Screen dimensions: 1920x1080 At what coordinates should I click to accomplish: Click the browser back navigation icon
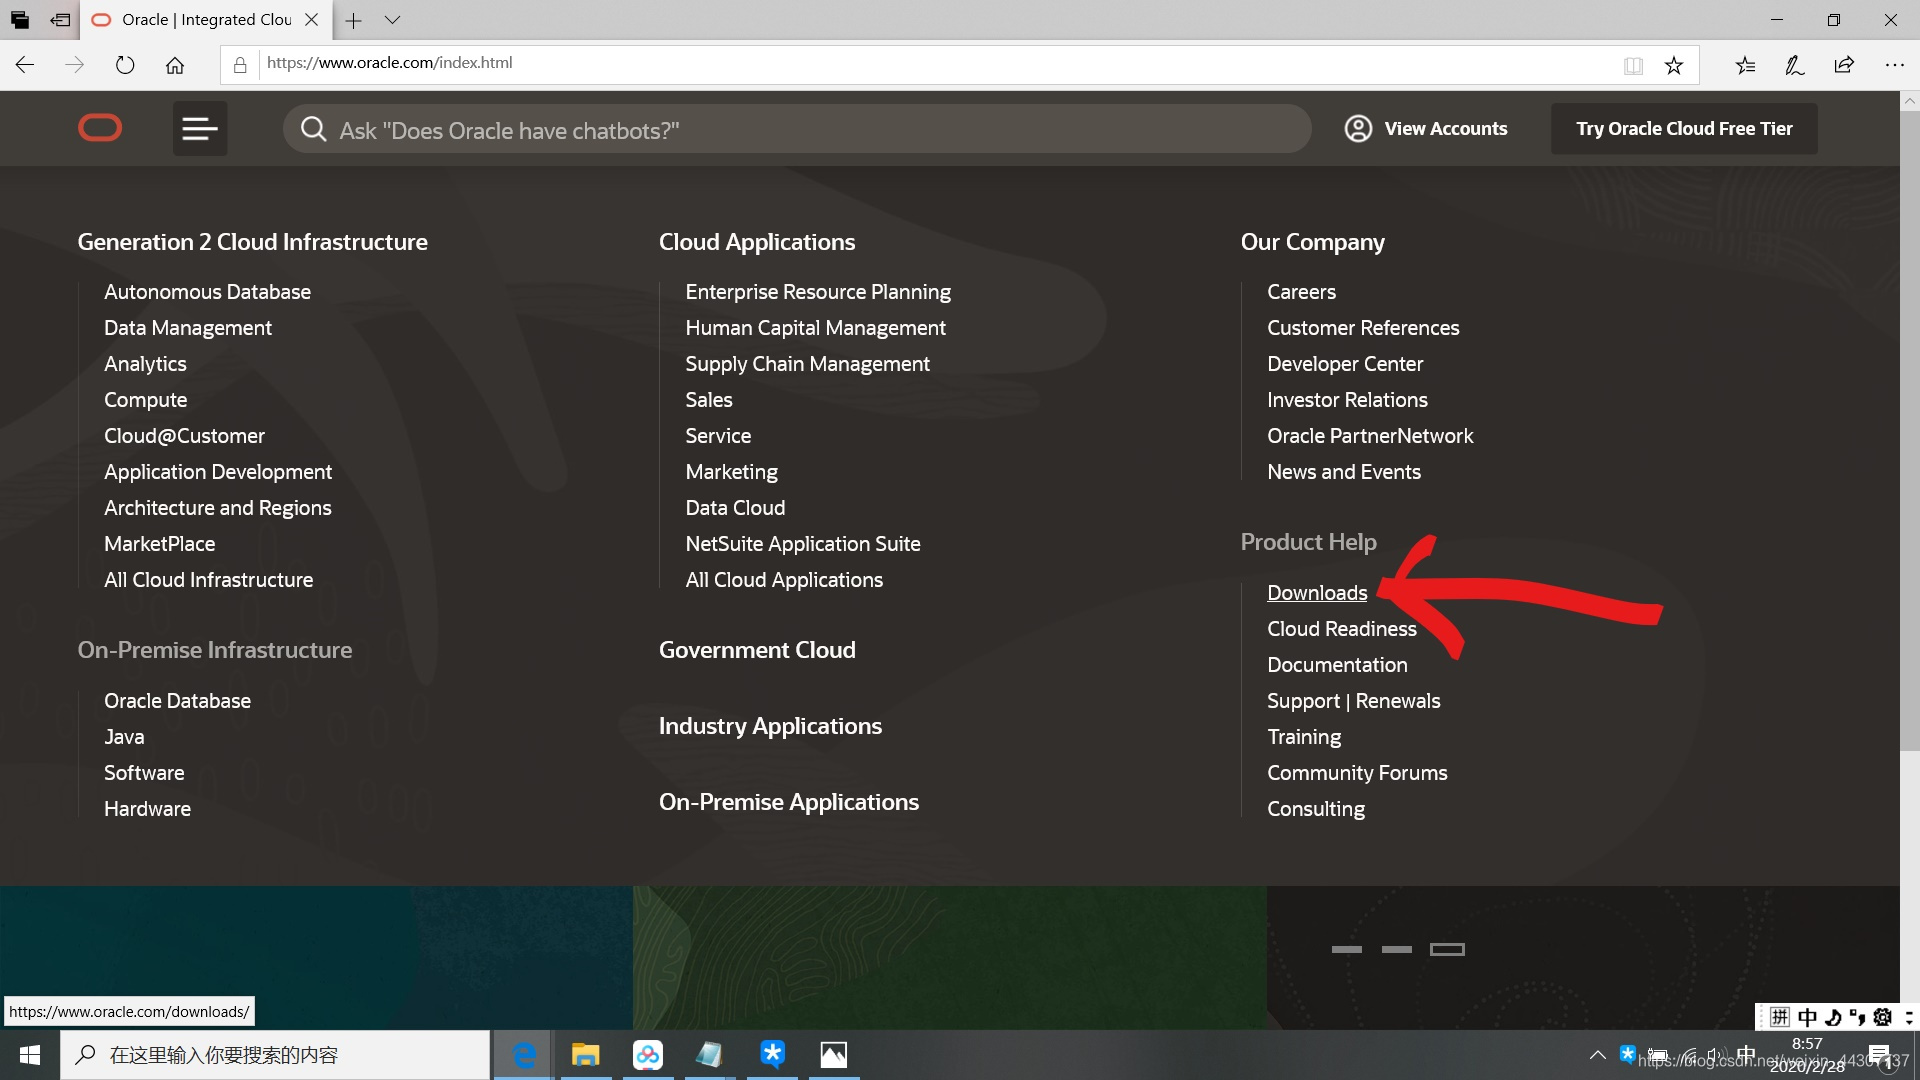pos(25,62)
